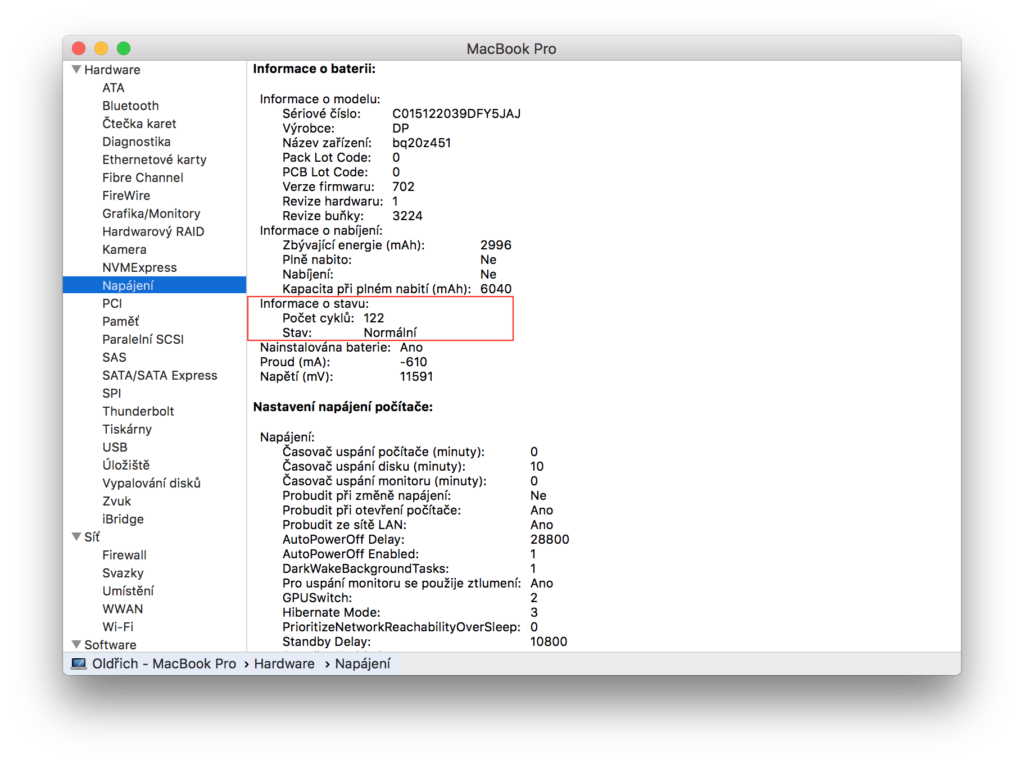Click Hardware in the path bar
1024x765 pixels.
(x=284, y=664)
